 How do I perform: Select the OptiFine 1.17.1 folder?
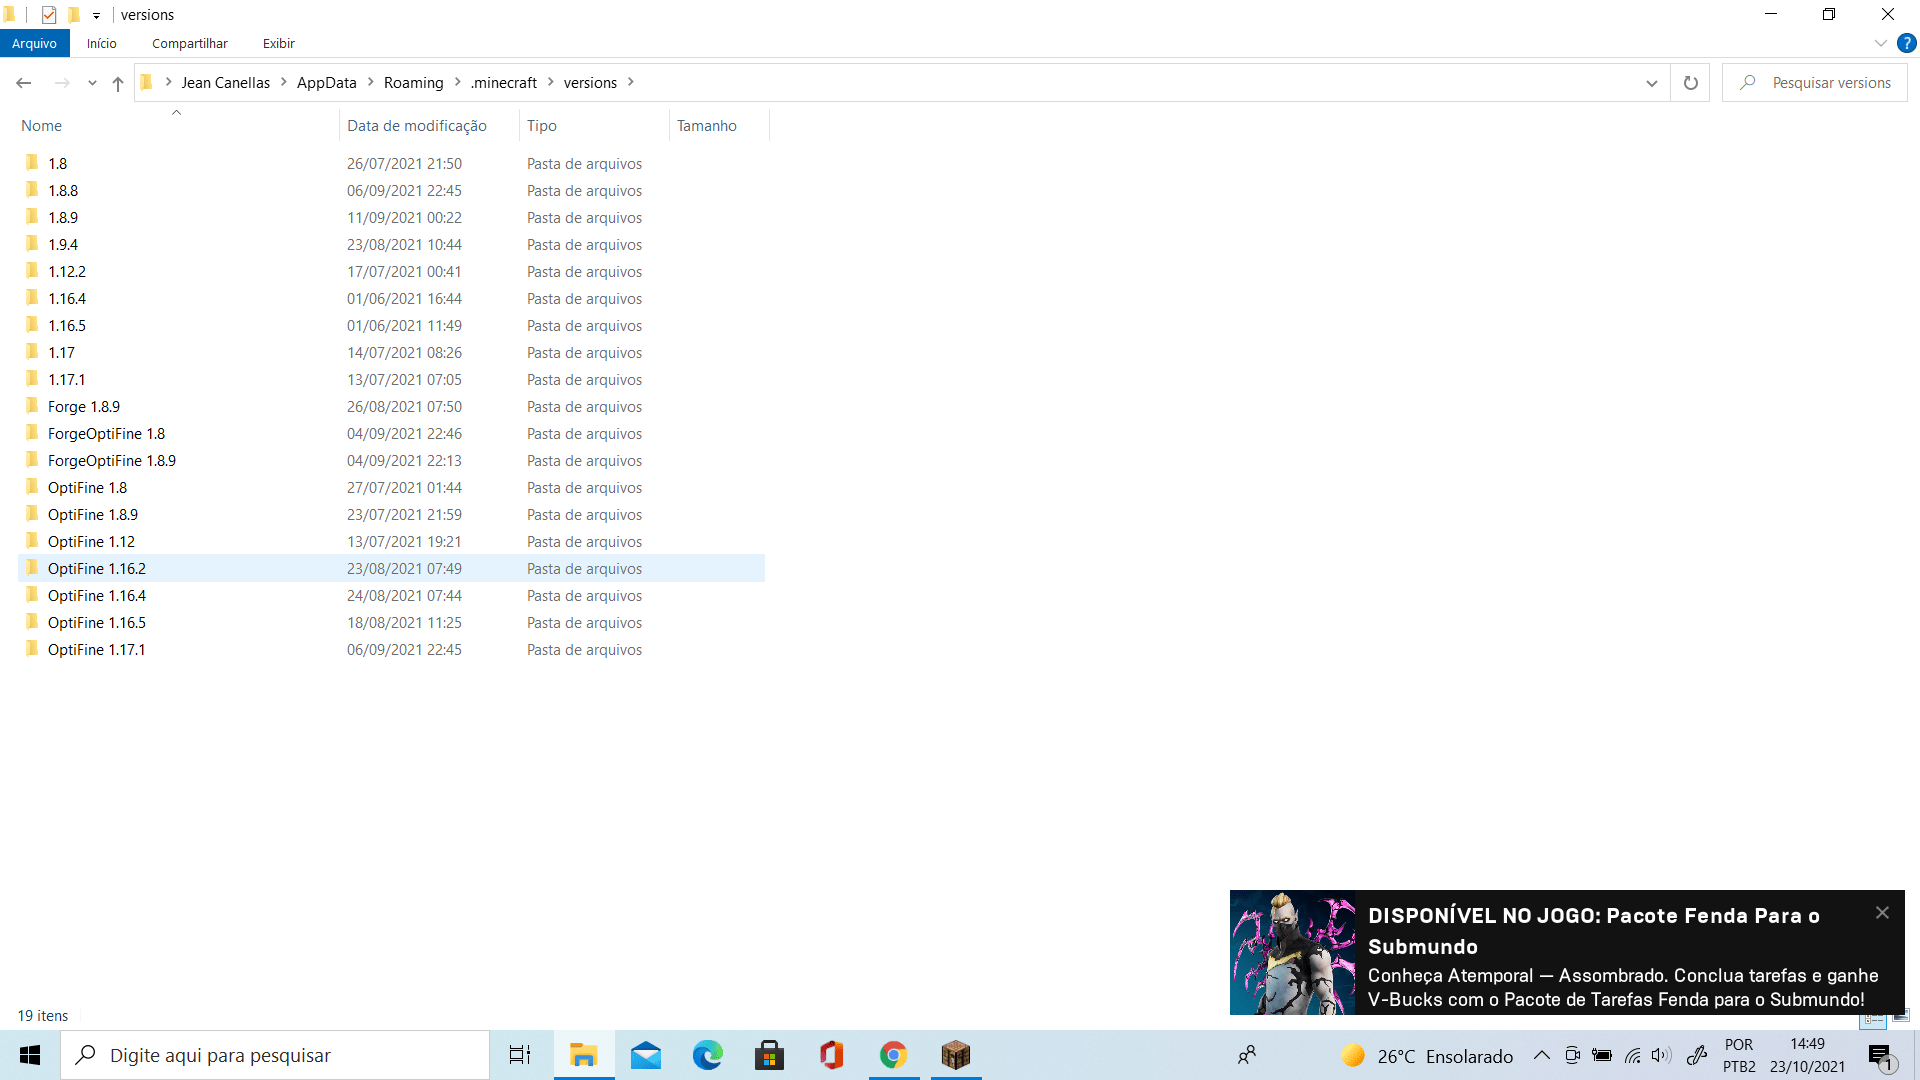391,649
